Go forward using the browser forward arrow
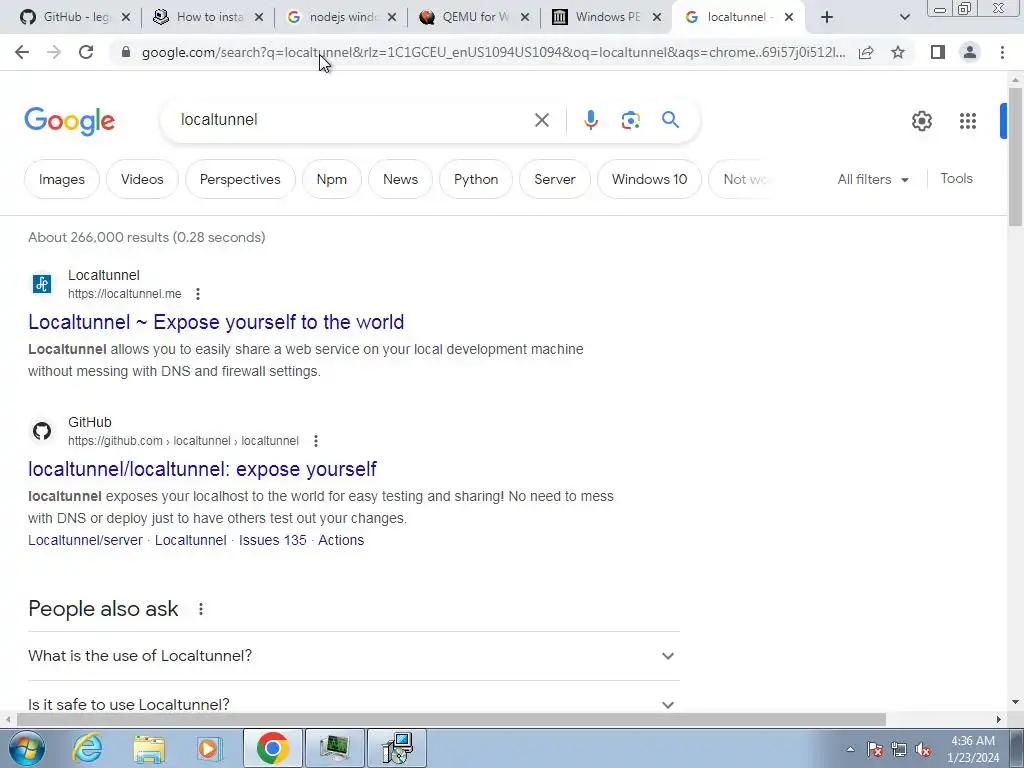Viewport: 1024px width, 768px height. coord(54,52)
